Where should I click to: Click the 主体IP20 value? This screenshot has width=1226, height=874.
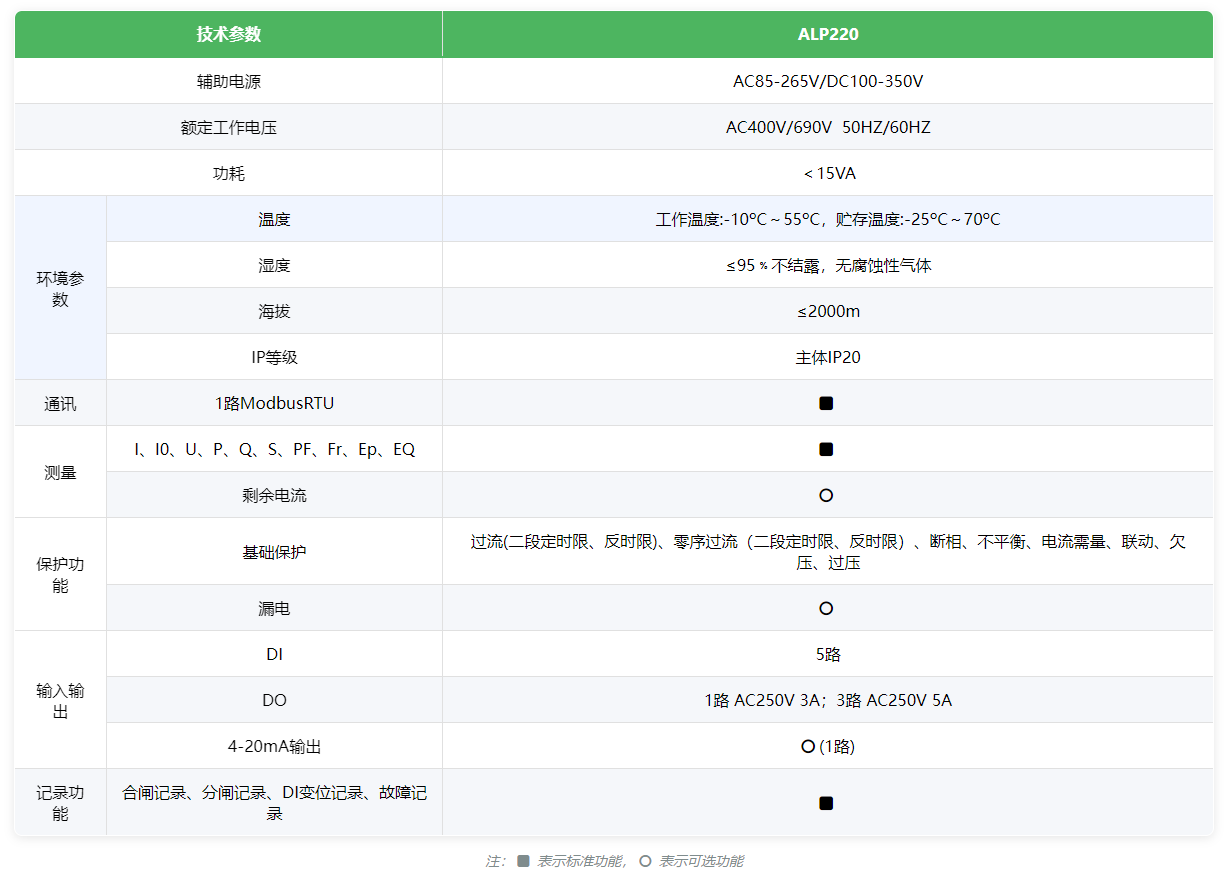point(827,357)
